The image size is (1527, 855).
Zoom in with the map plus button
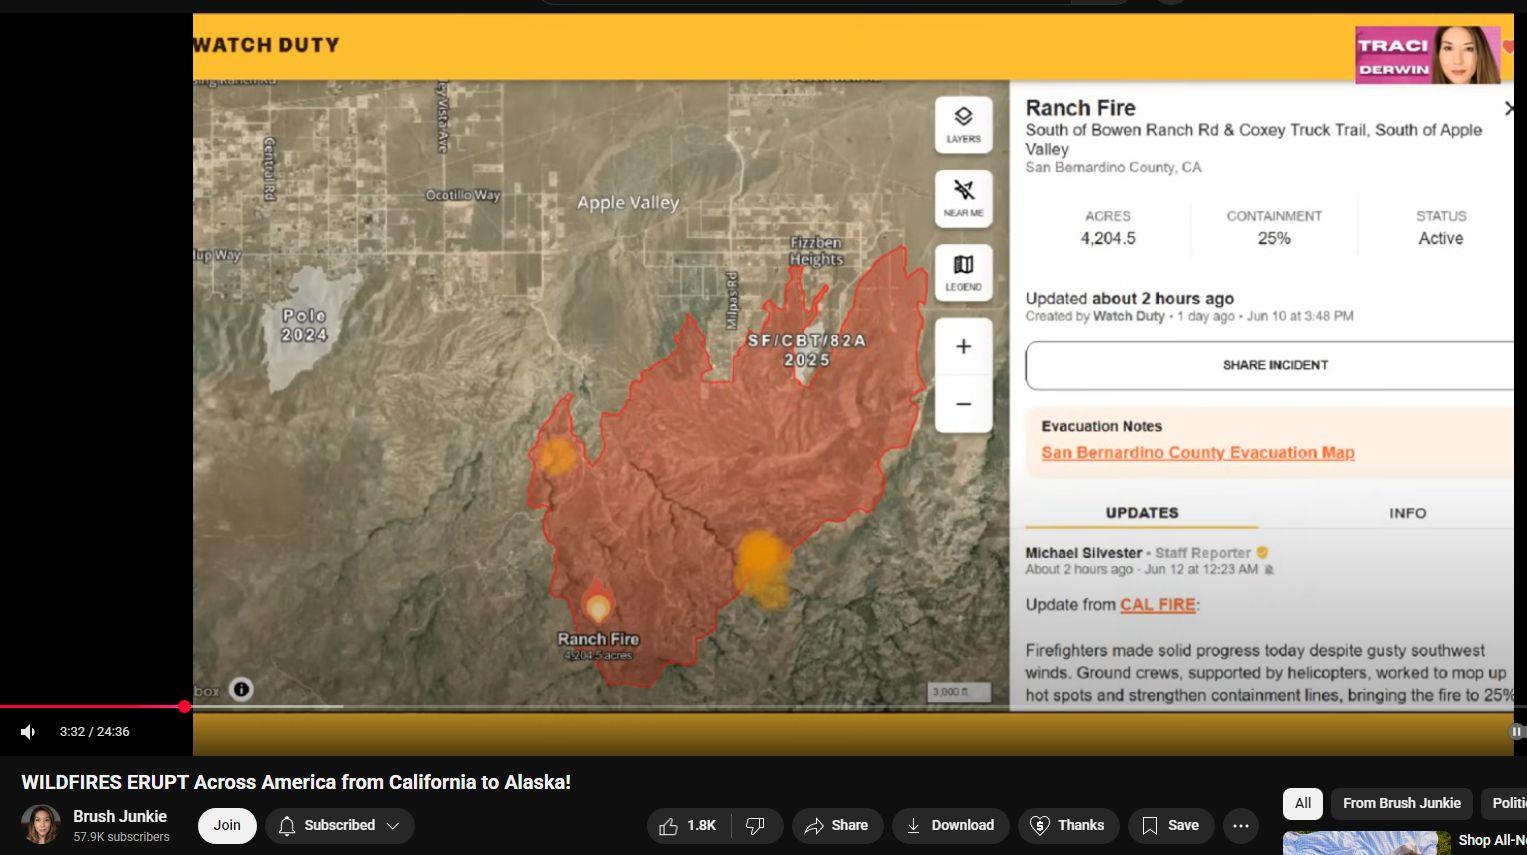(963, 346)
